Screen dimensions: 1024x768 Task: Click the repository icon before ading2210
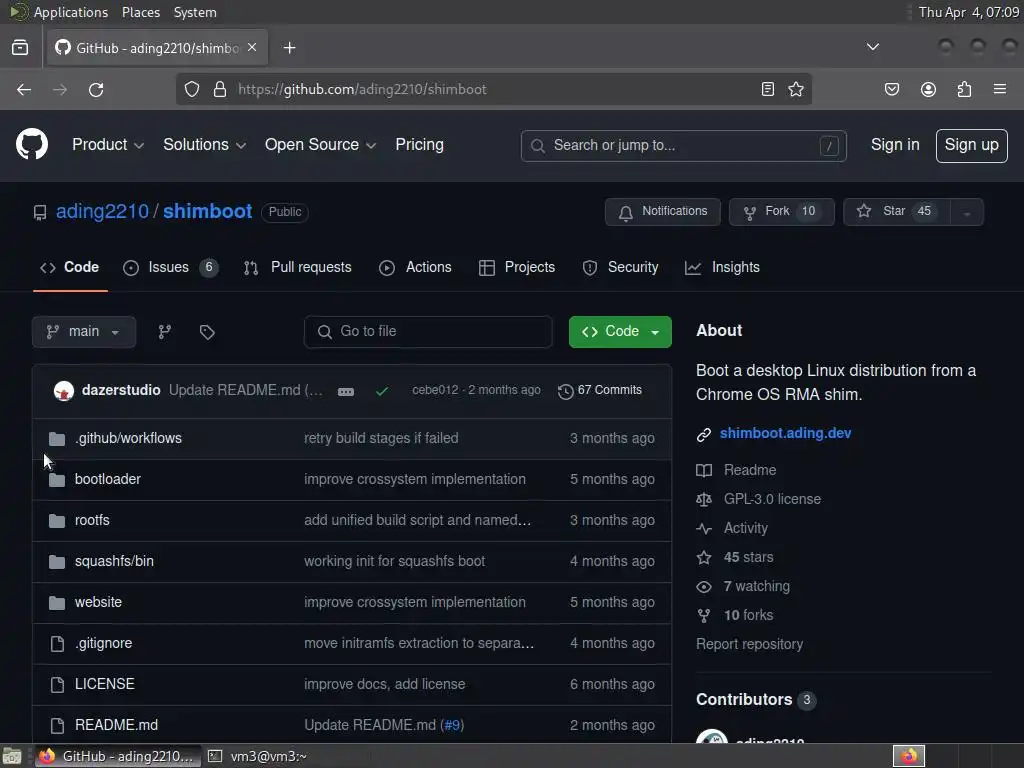click(40, 212)
